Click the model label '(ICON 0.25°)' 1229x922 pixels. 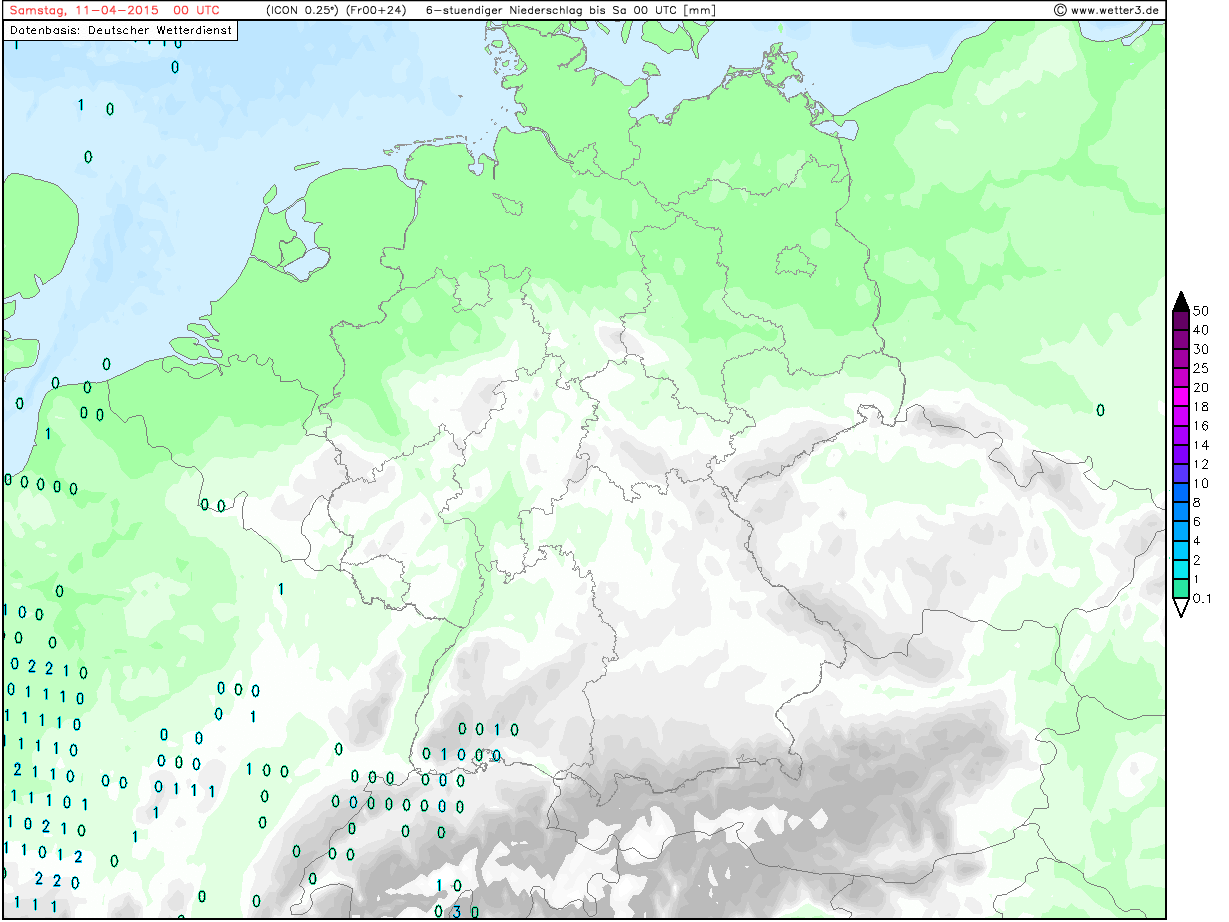(x=302, y=10)
